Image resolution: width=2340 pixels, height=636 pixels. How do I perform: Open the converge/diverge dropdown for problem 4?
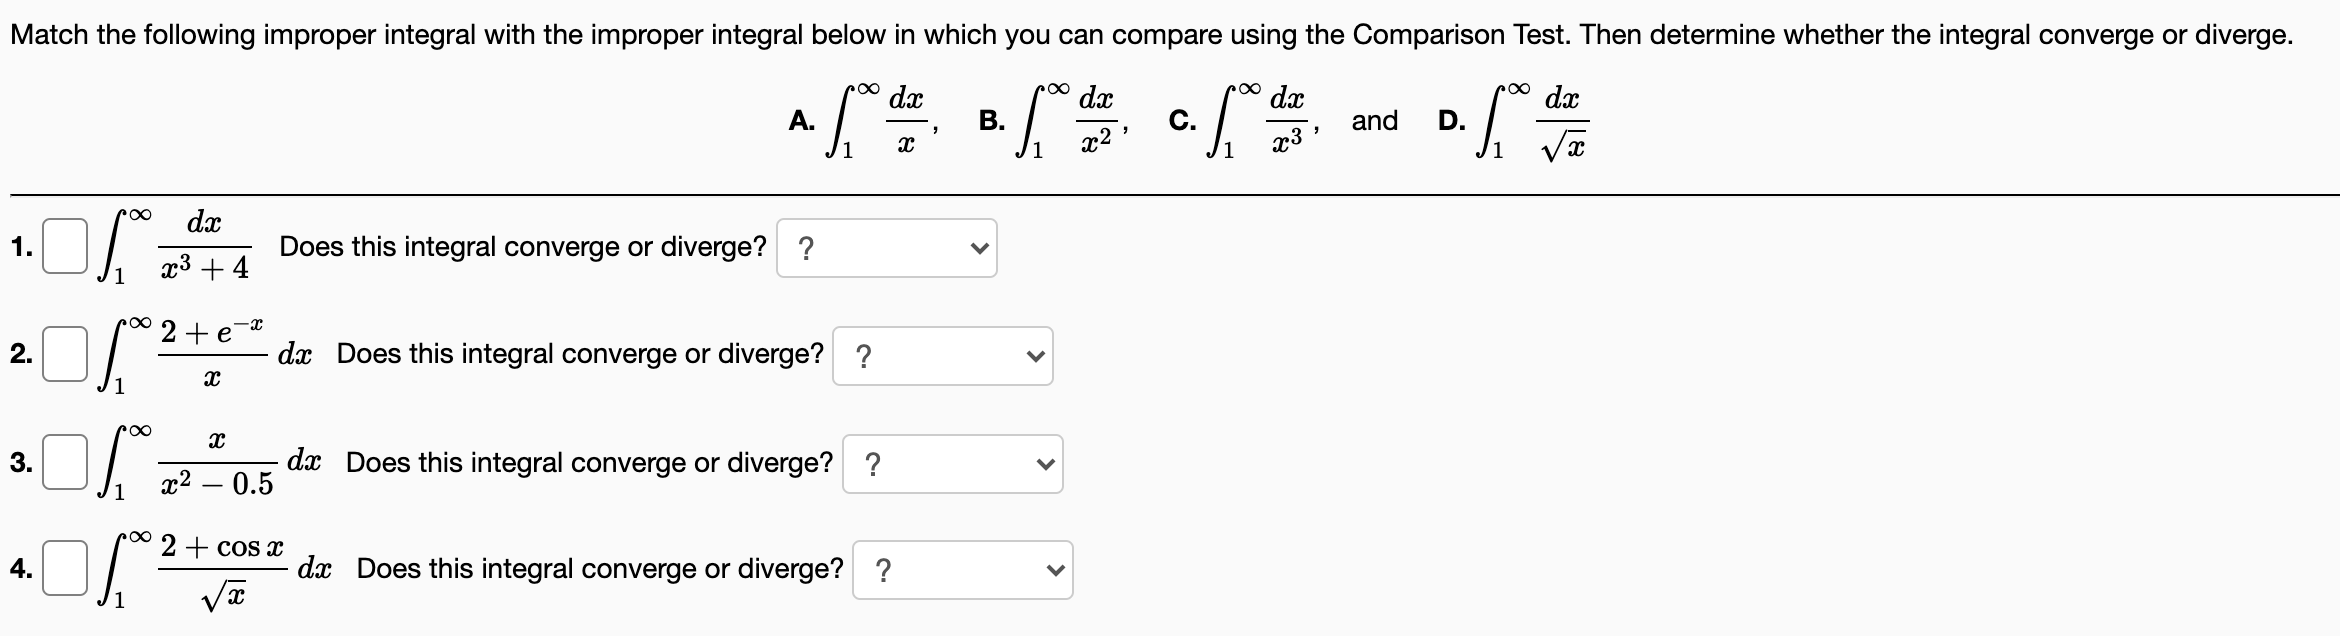coord(964,570)
